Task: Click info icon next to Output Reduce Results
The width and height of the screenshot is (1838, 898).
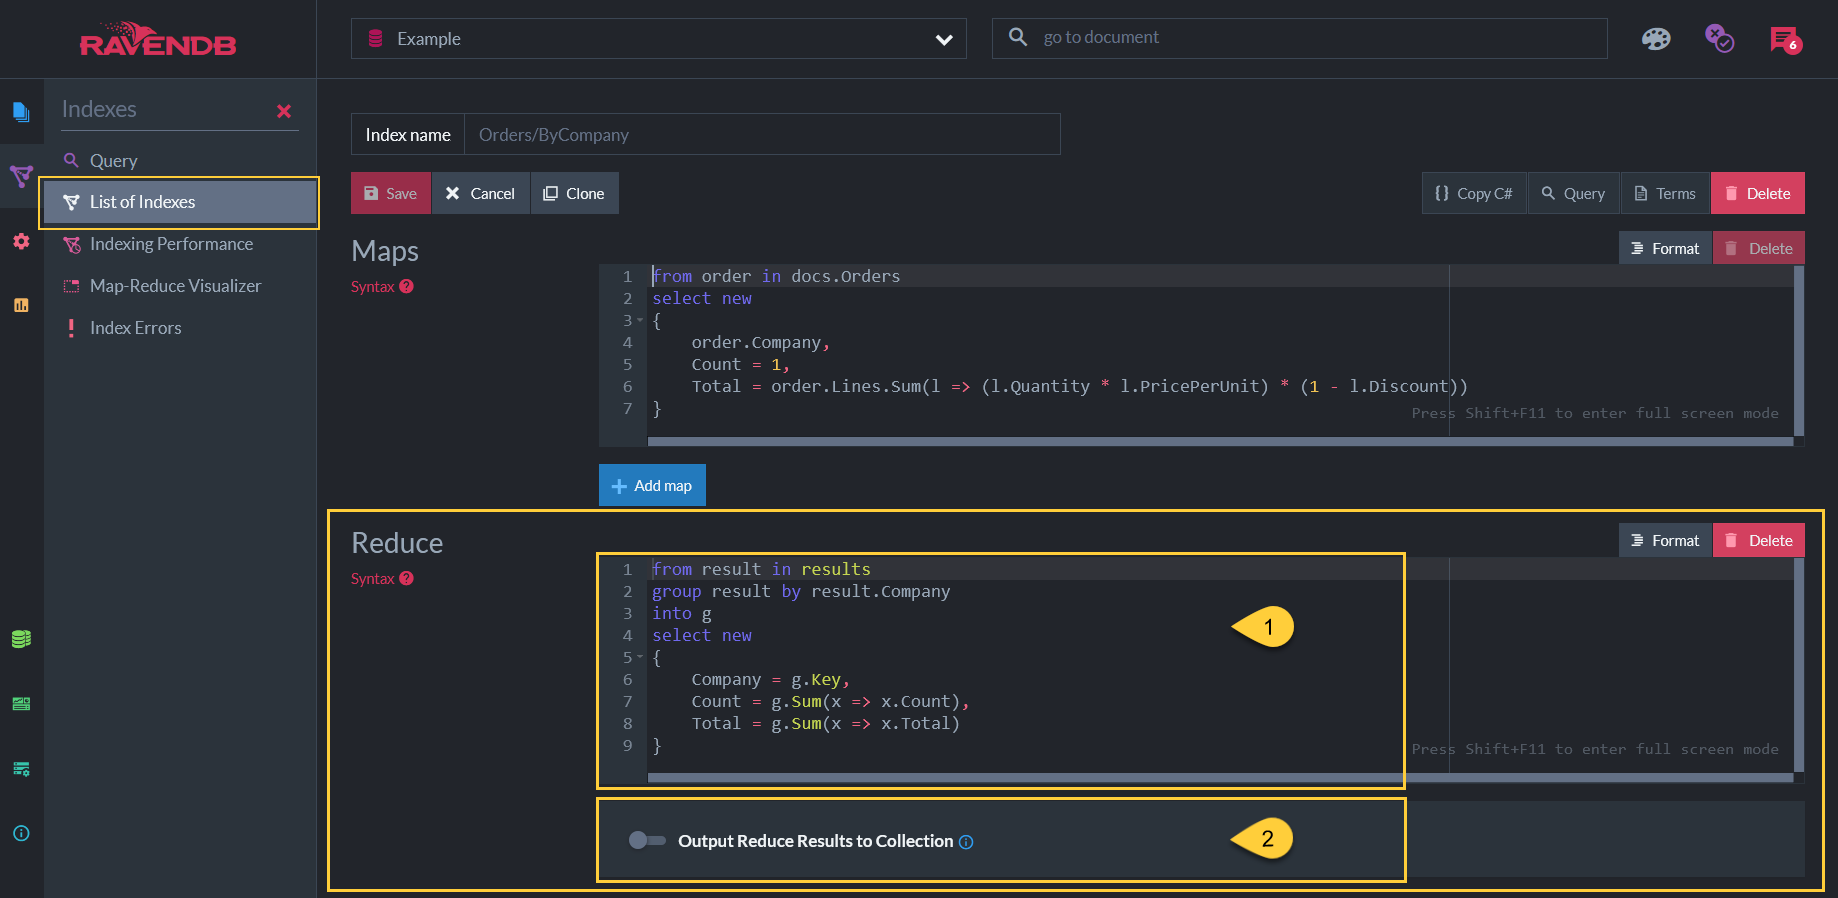Action: [966, 842]
